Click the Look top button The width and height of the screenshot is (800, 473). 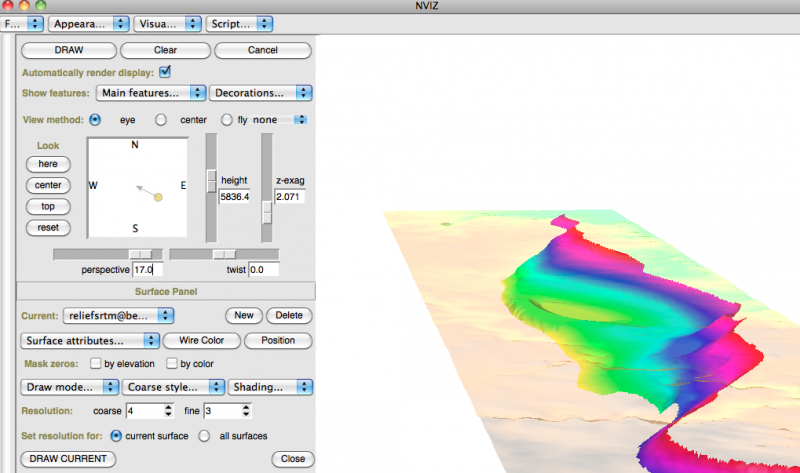click(48, 206)
